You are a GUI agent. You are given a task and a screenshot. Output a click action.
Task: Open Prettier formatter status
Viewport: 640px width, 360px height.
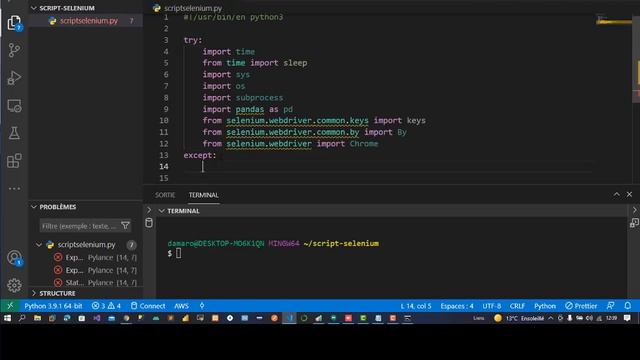coord(581,306)
